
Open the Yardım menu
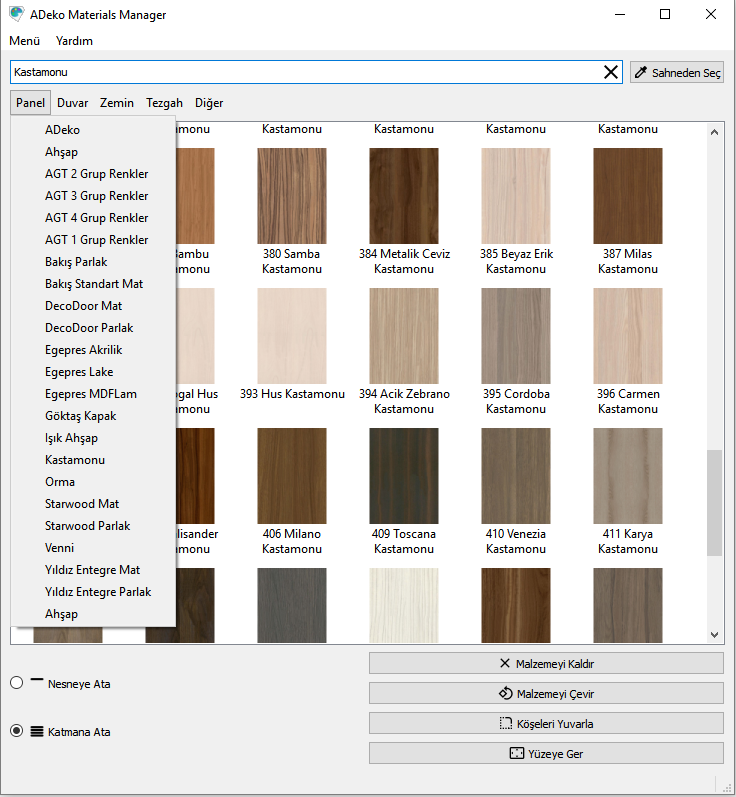pos(74,41)
